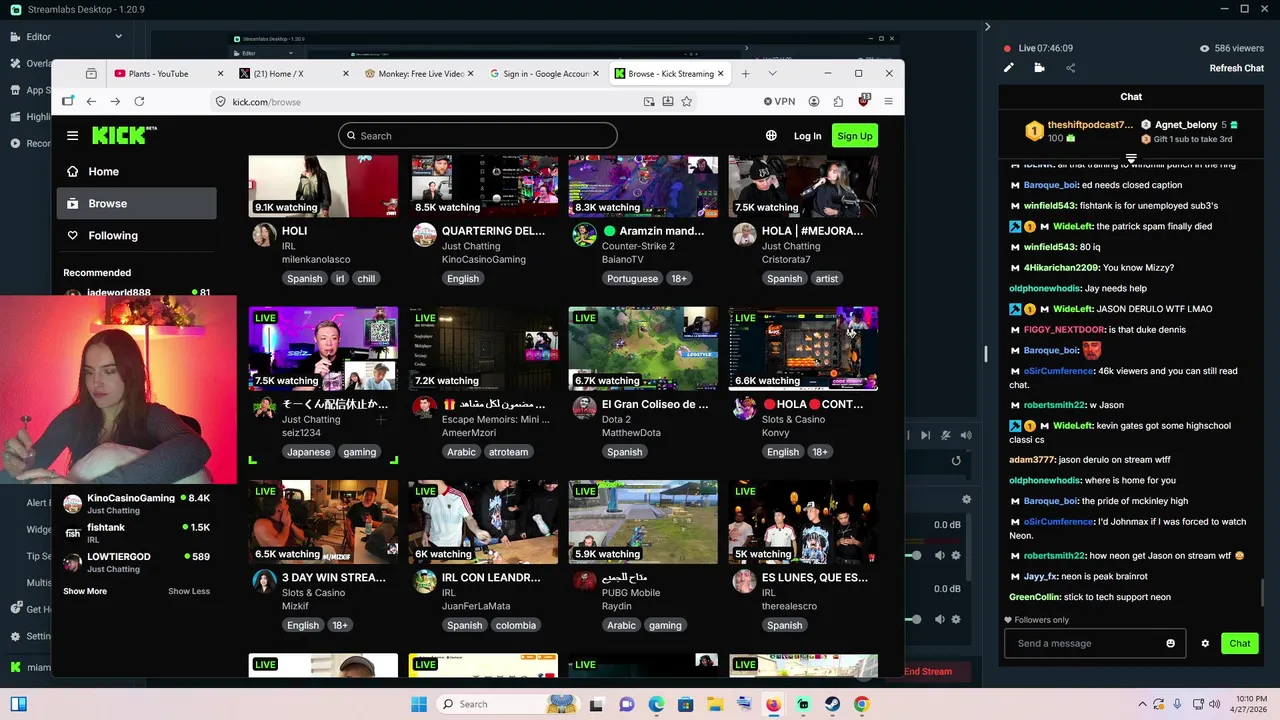The image size is (1280, 720).
Task: Open the Dota 2 MatthewDota stream thumbnail
Action: click(643, 348)
